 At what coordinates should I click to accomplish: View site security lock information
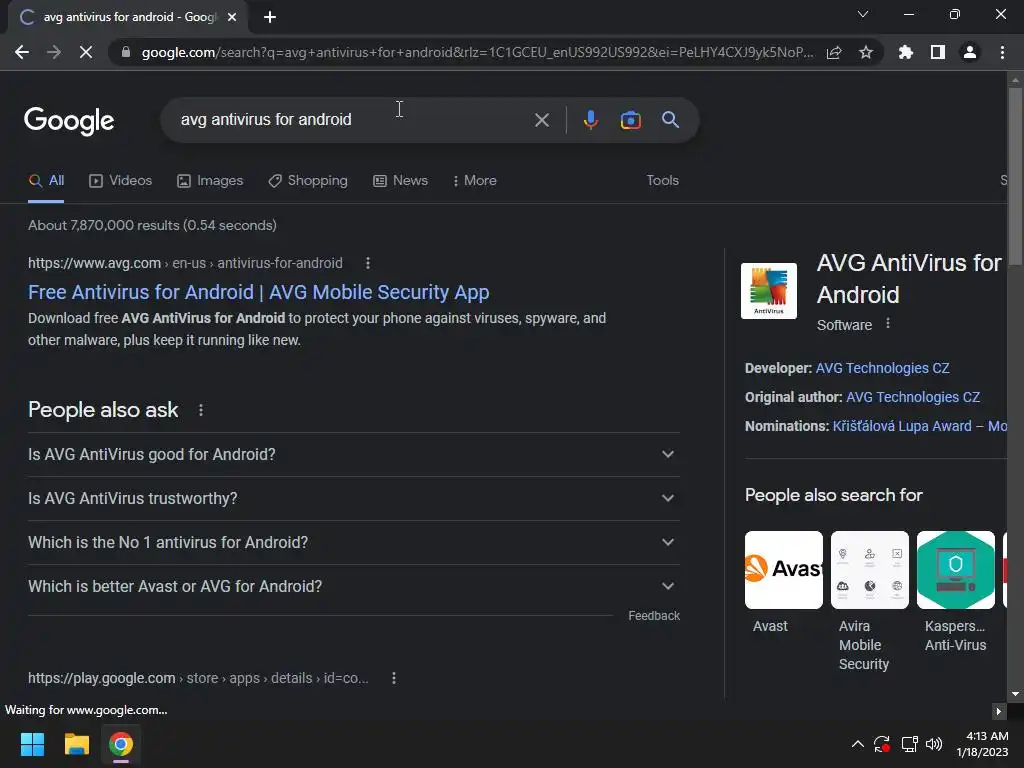(x=126, y=52)
